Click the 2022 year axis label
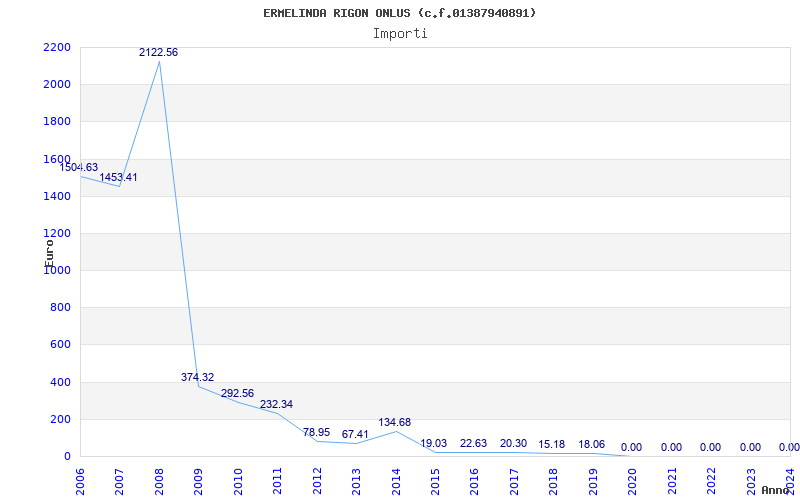Image resolution: width=800 pixels, height=500 pixels. [x=711, y=481]
